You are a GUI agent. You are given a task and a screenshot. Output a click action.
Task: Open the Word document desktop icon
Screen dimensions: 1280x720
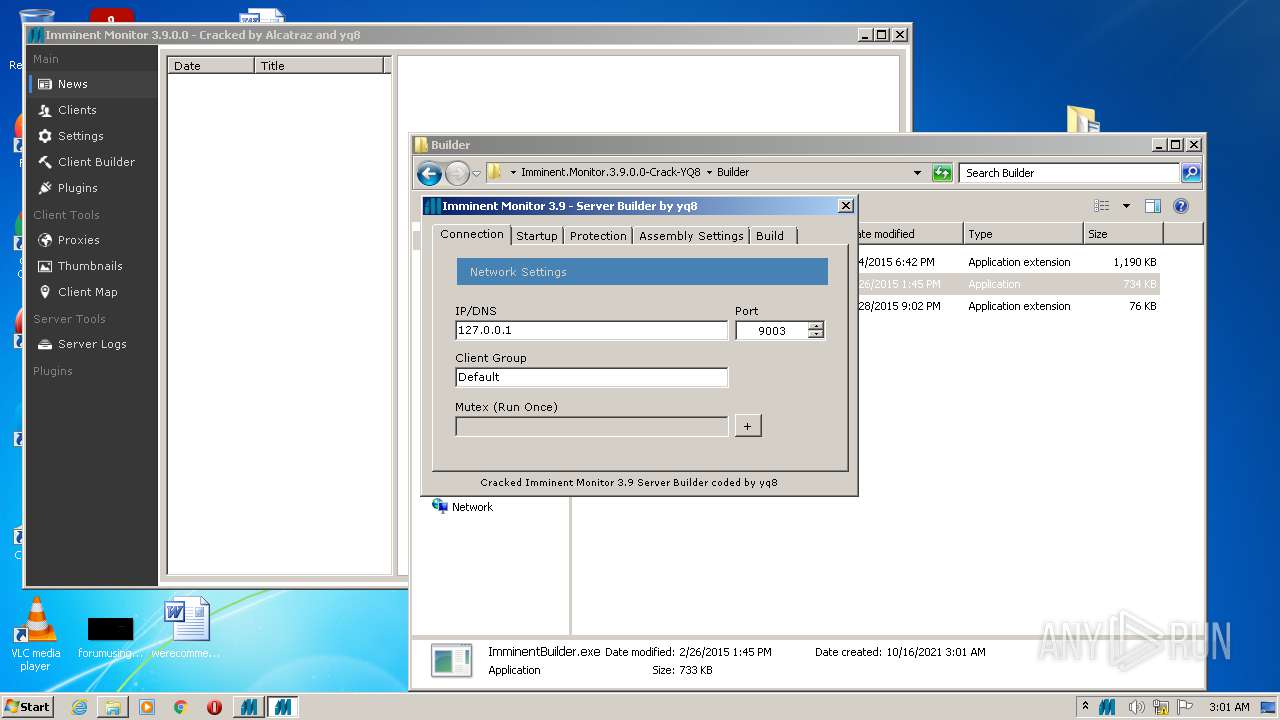(x=186, y=628)
